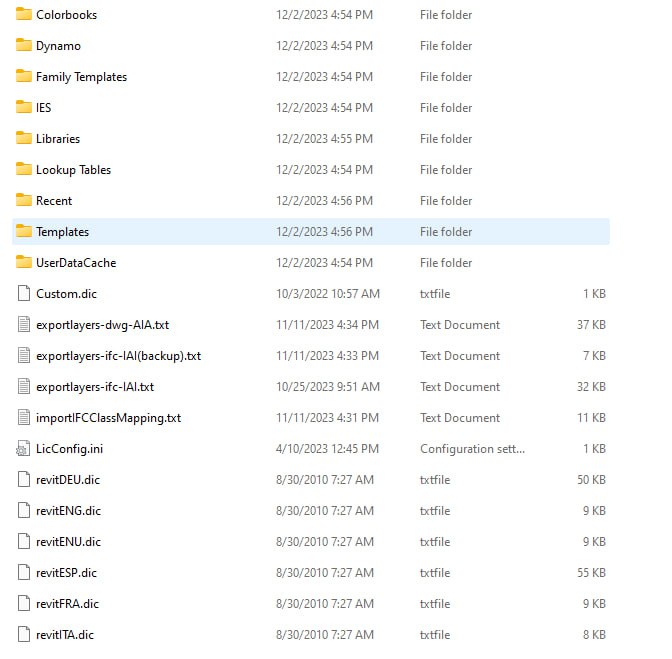Click the revitFRA.dic file icon
Image resolution: width=672 pixels, height=659 pixels.
[24, 603]
